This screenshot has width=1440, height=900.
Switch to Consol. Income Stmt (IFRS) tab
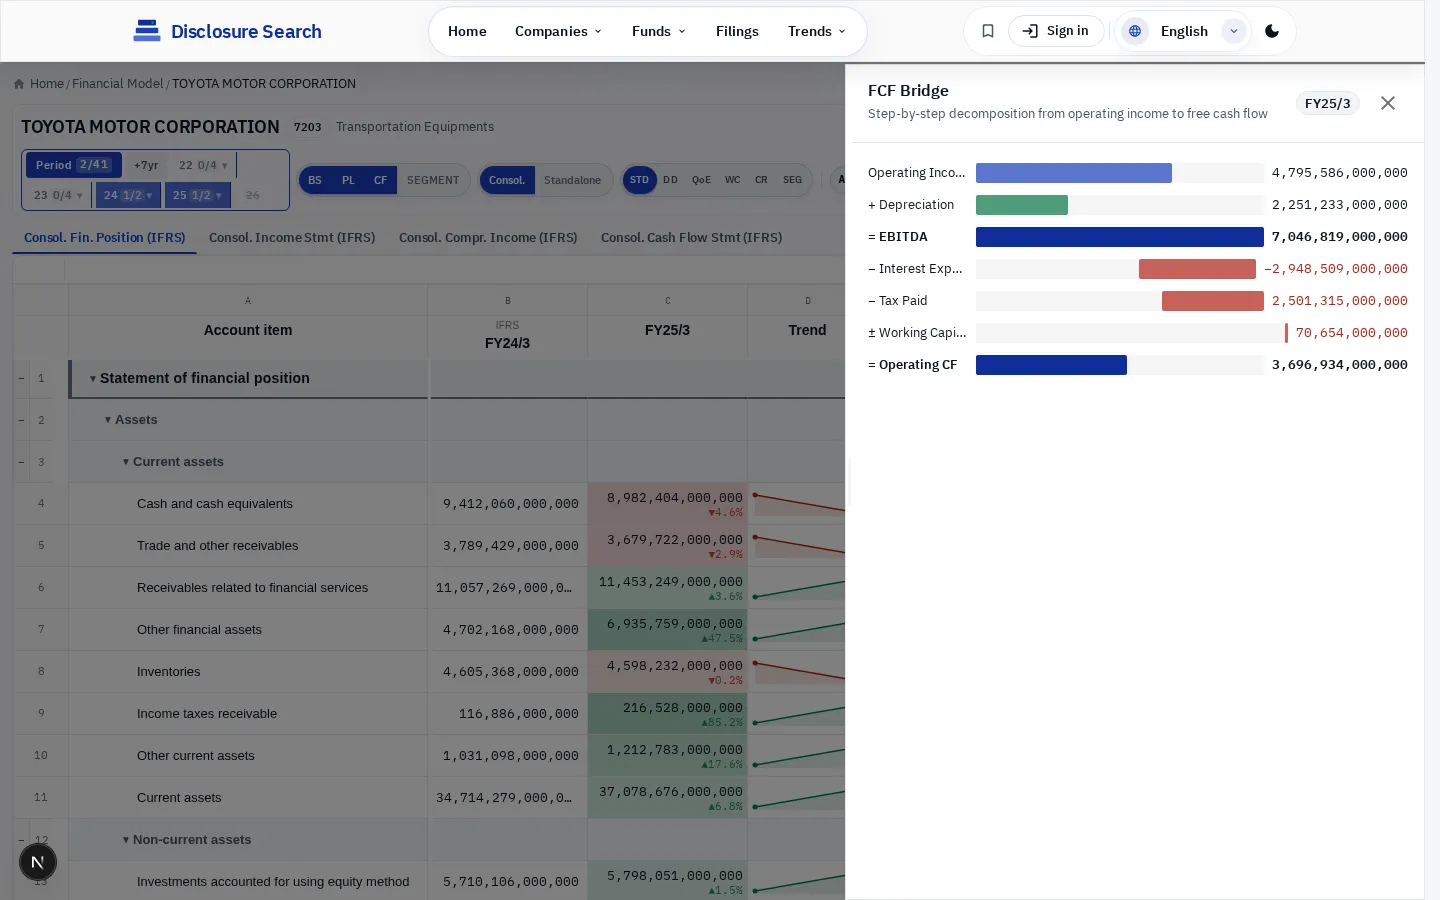pos(292,237)
